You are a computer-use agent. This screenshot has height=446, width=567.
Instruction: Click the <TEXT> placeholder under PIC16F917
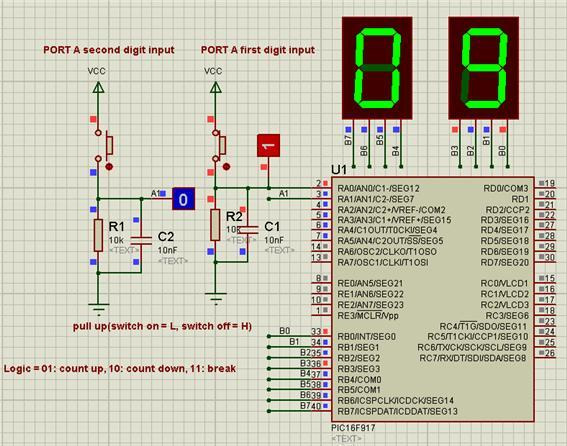tap(346, 438)
